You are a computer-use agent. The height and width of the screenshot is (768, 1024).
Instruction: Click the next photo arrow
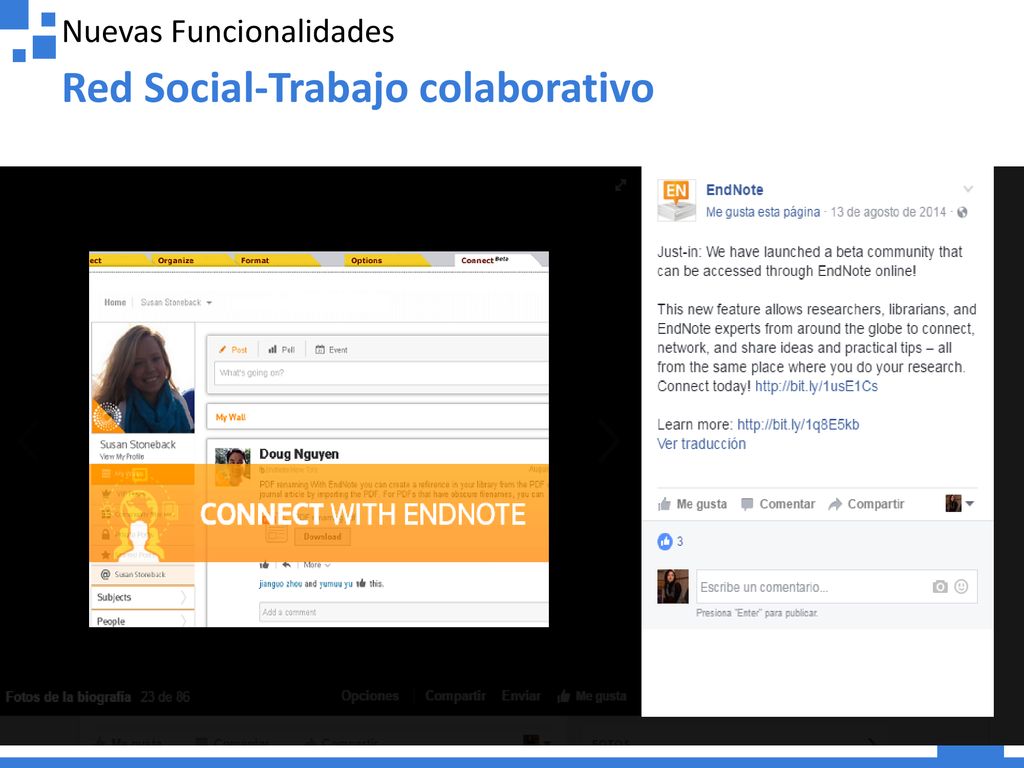pyautogui.click(x=609, y=440)
